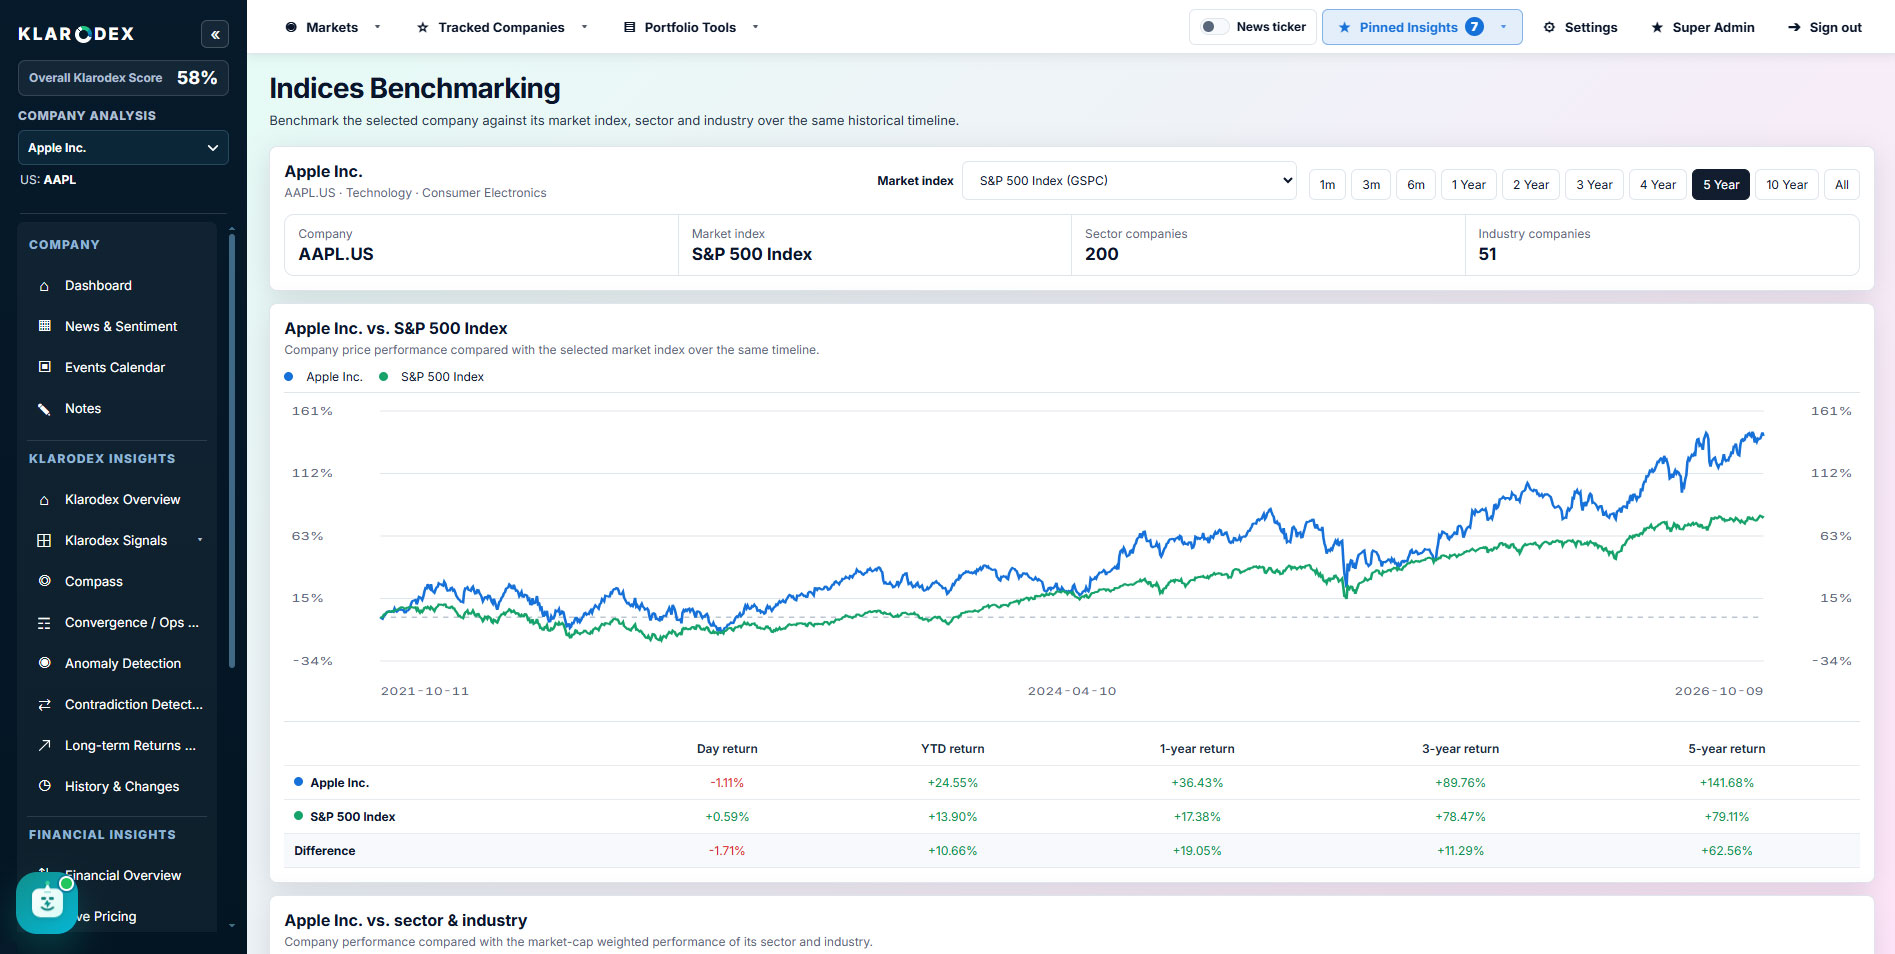Open the Markets dropdown menu
The height and width of the screenshot is (954, 1895).
[333, 27]
